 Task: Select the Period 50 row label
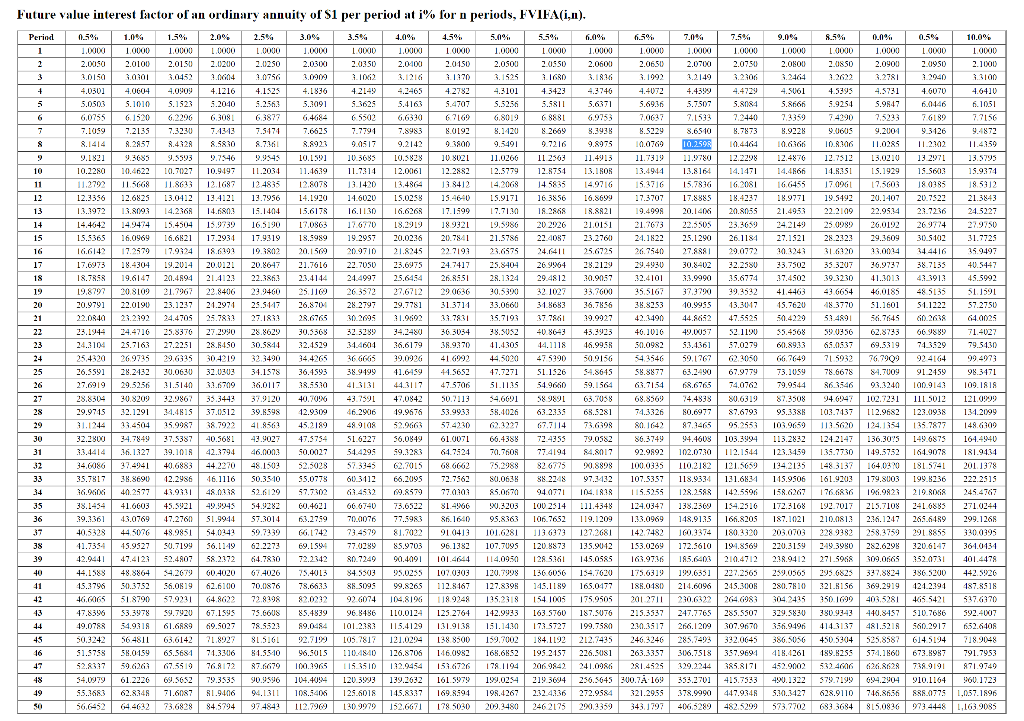[40, 707]
